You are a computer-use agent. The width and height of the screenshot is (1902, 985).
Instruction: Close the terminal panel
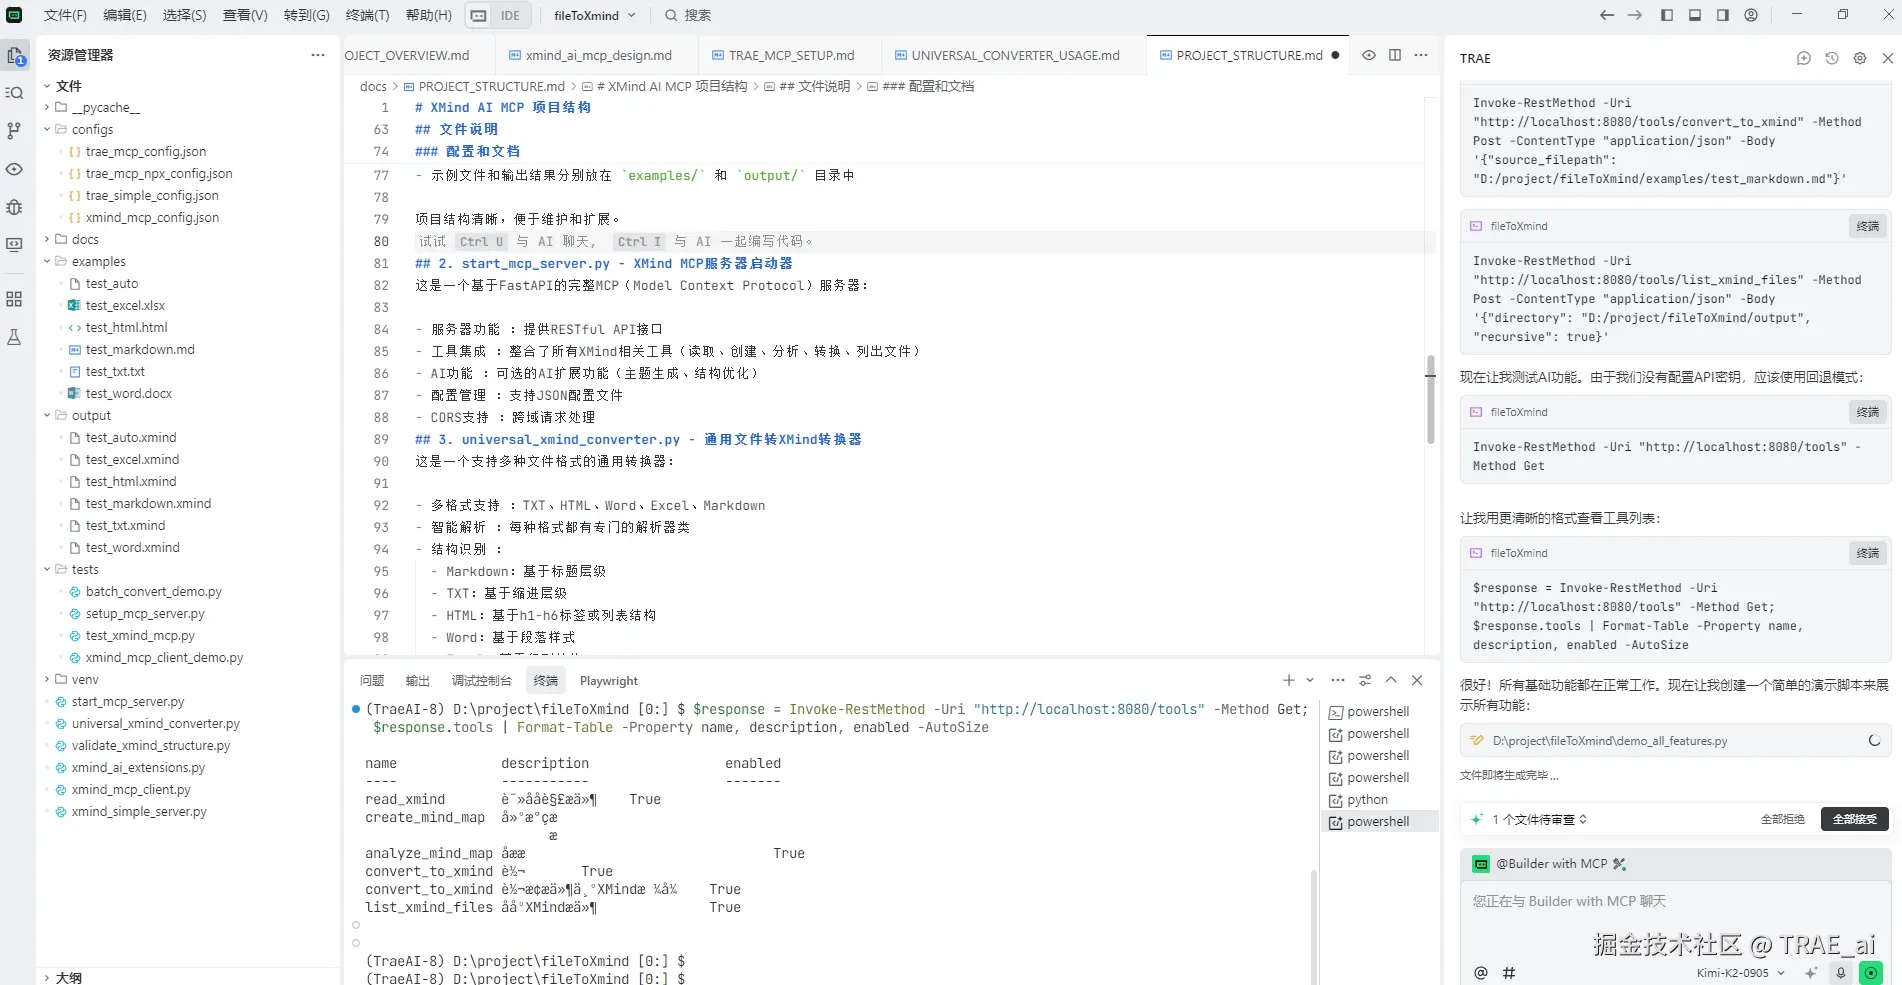[x=1417, y=680]
